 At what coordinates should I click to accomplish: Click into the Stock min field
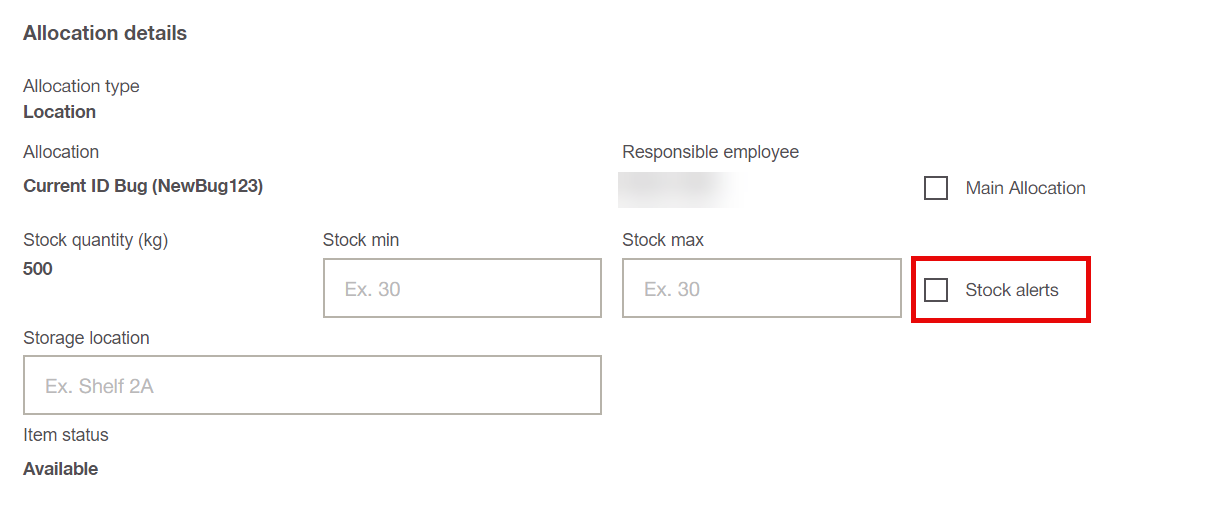click(462, 288)
